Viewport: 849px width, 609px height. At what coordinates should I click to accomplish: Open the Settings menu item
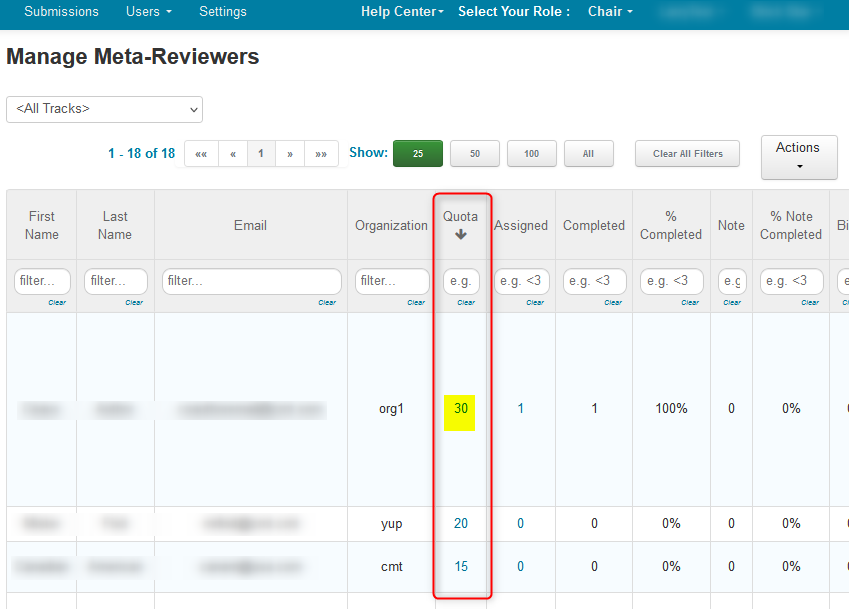(x=223, y=11)
